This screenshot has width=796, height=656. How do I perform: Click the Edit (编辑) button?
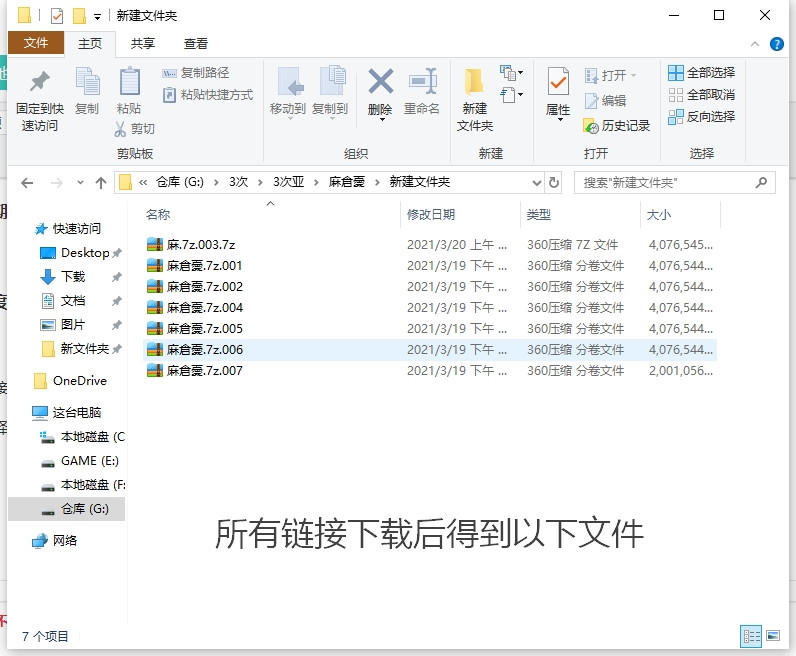pos(606,101)
